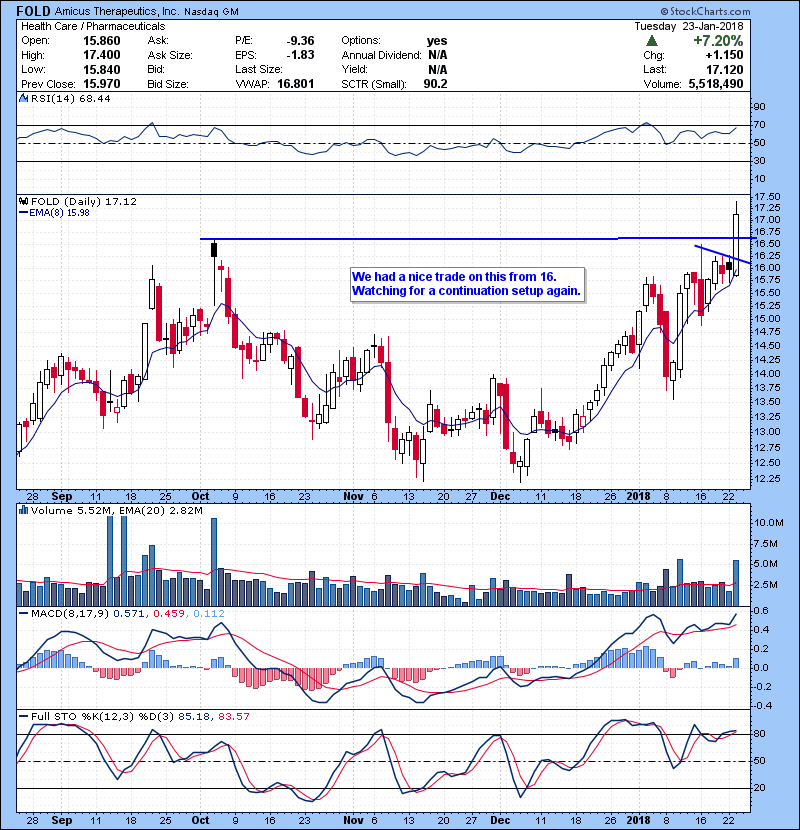Viewport: 800px width, 830px height.
Task: Click the nice trade from 16 annotation box
Action: pyautogui.click(x=468, y=284)
